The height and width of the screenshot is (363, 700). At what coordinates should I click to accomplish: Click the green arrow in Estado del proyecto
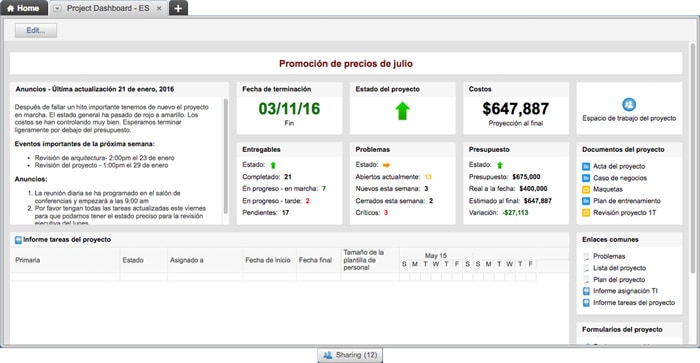pos(402,111)
